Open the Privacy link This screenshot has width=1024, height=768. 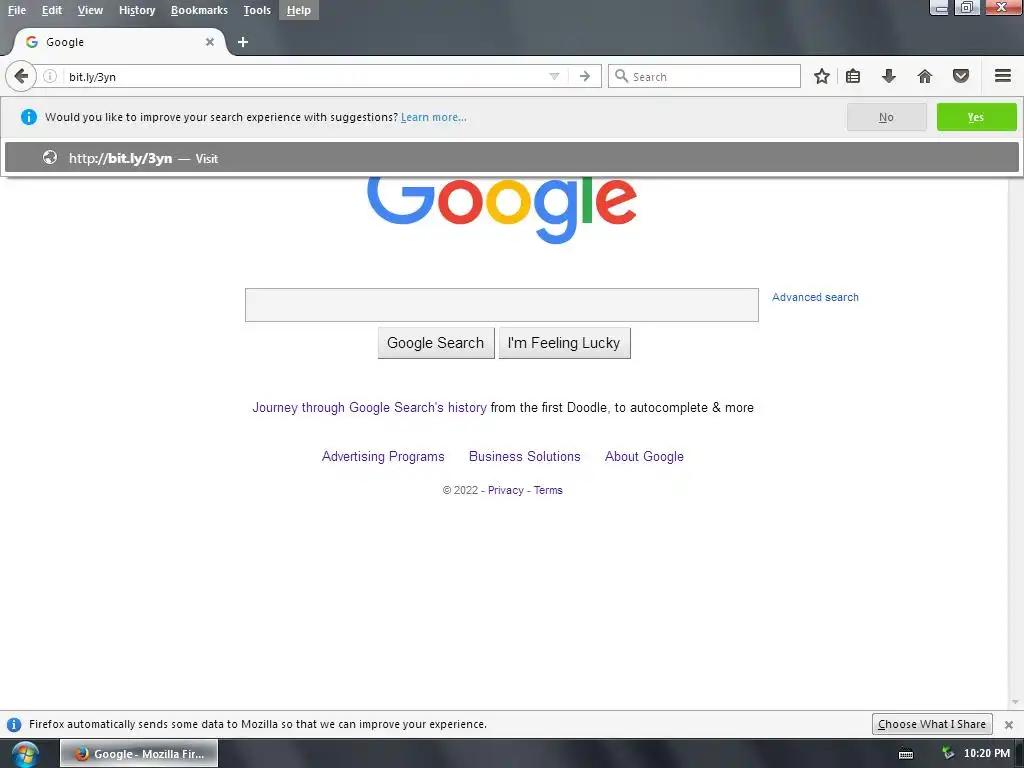click(x=505, y=490)
